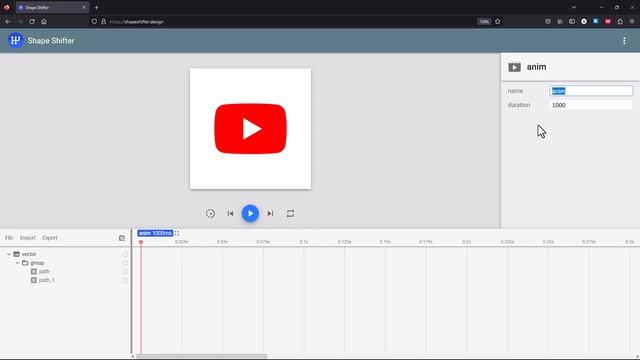Toggle slow motion playback speed
Image resolution: width=640 pixels, height=360 pixels.
coord(210,213)
